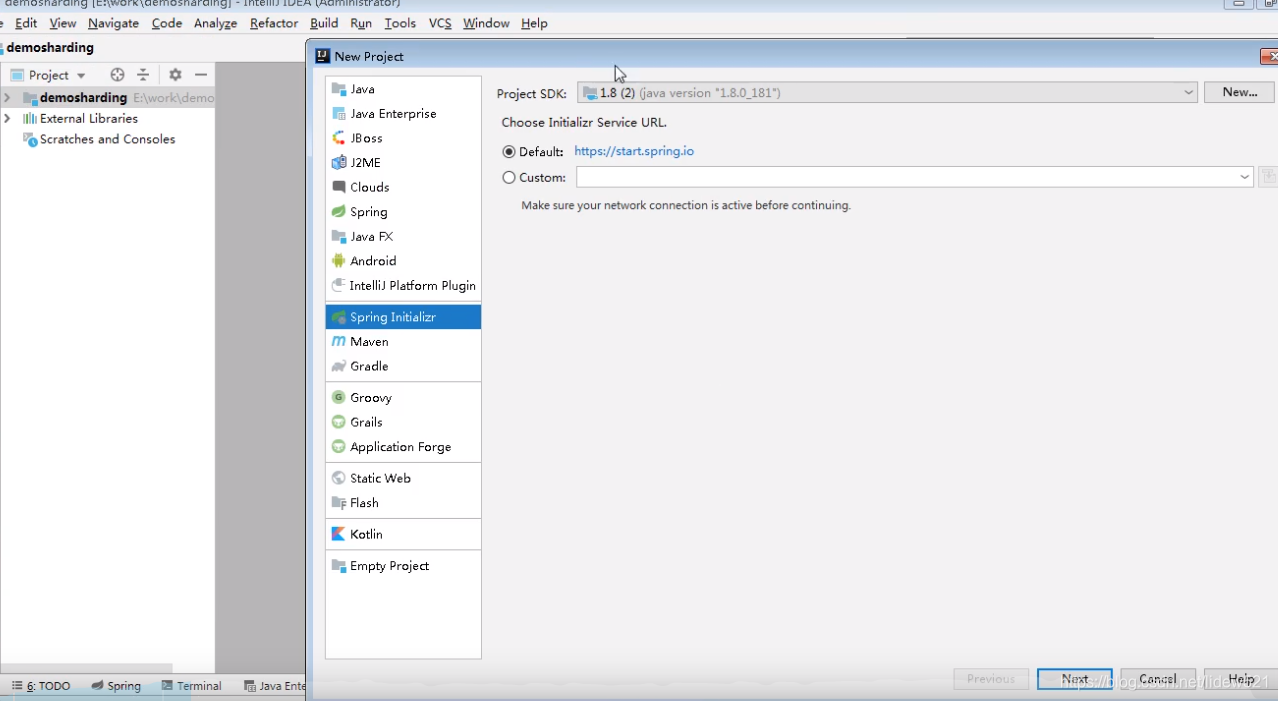Expand the External Libraries tree node
The image size is (1278, 701).
click(7, 118)
